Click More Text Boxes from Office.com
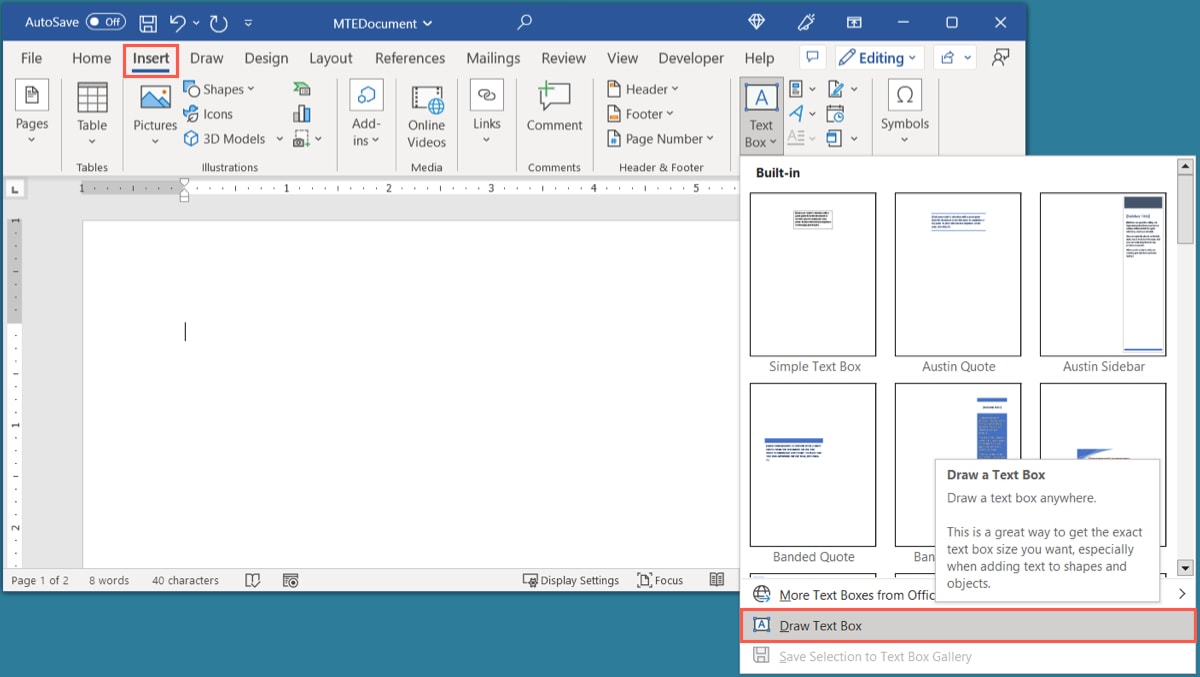This screenshot has height=677, width=1200. pyautogui.click(x=855, y=594)
